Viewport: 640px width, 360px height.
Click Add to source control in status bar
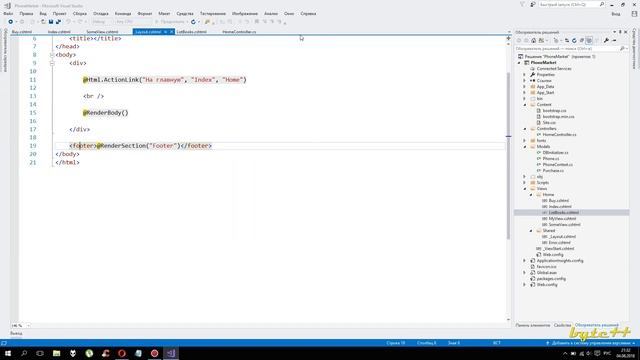(591, 343)
